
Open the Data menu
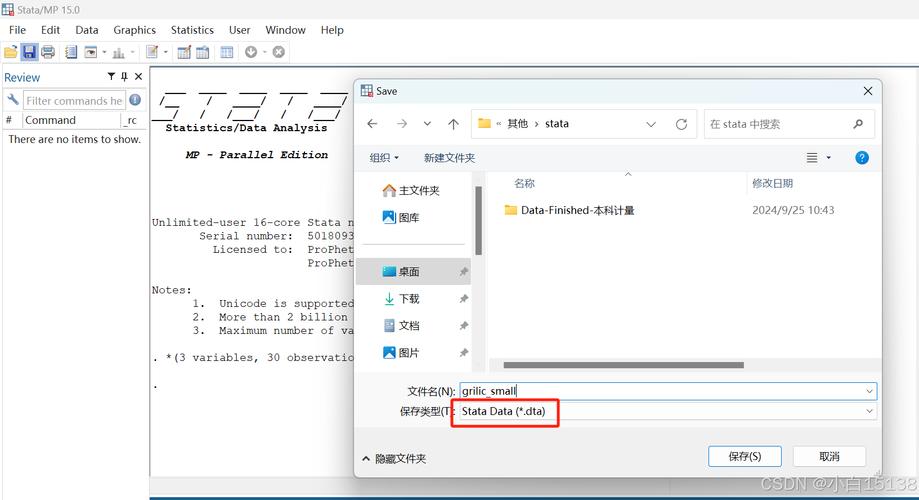tap(87, 30)
